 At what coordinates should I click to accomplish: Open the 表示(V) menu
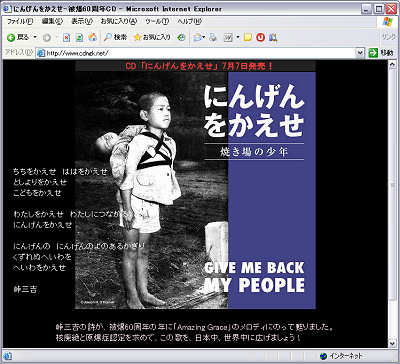(82, 21)
